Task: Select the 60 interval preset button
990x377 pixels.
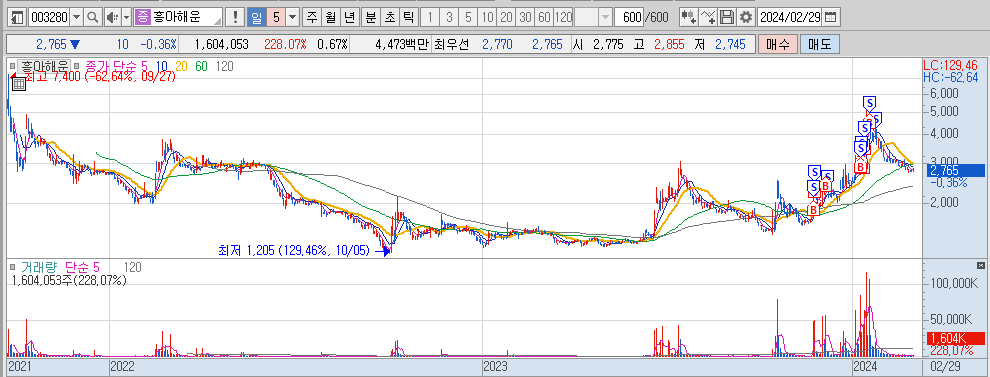Action: (544, 17)
